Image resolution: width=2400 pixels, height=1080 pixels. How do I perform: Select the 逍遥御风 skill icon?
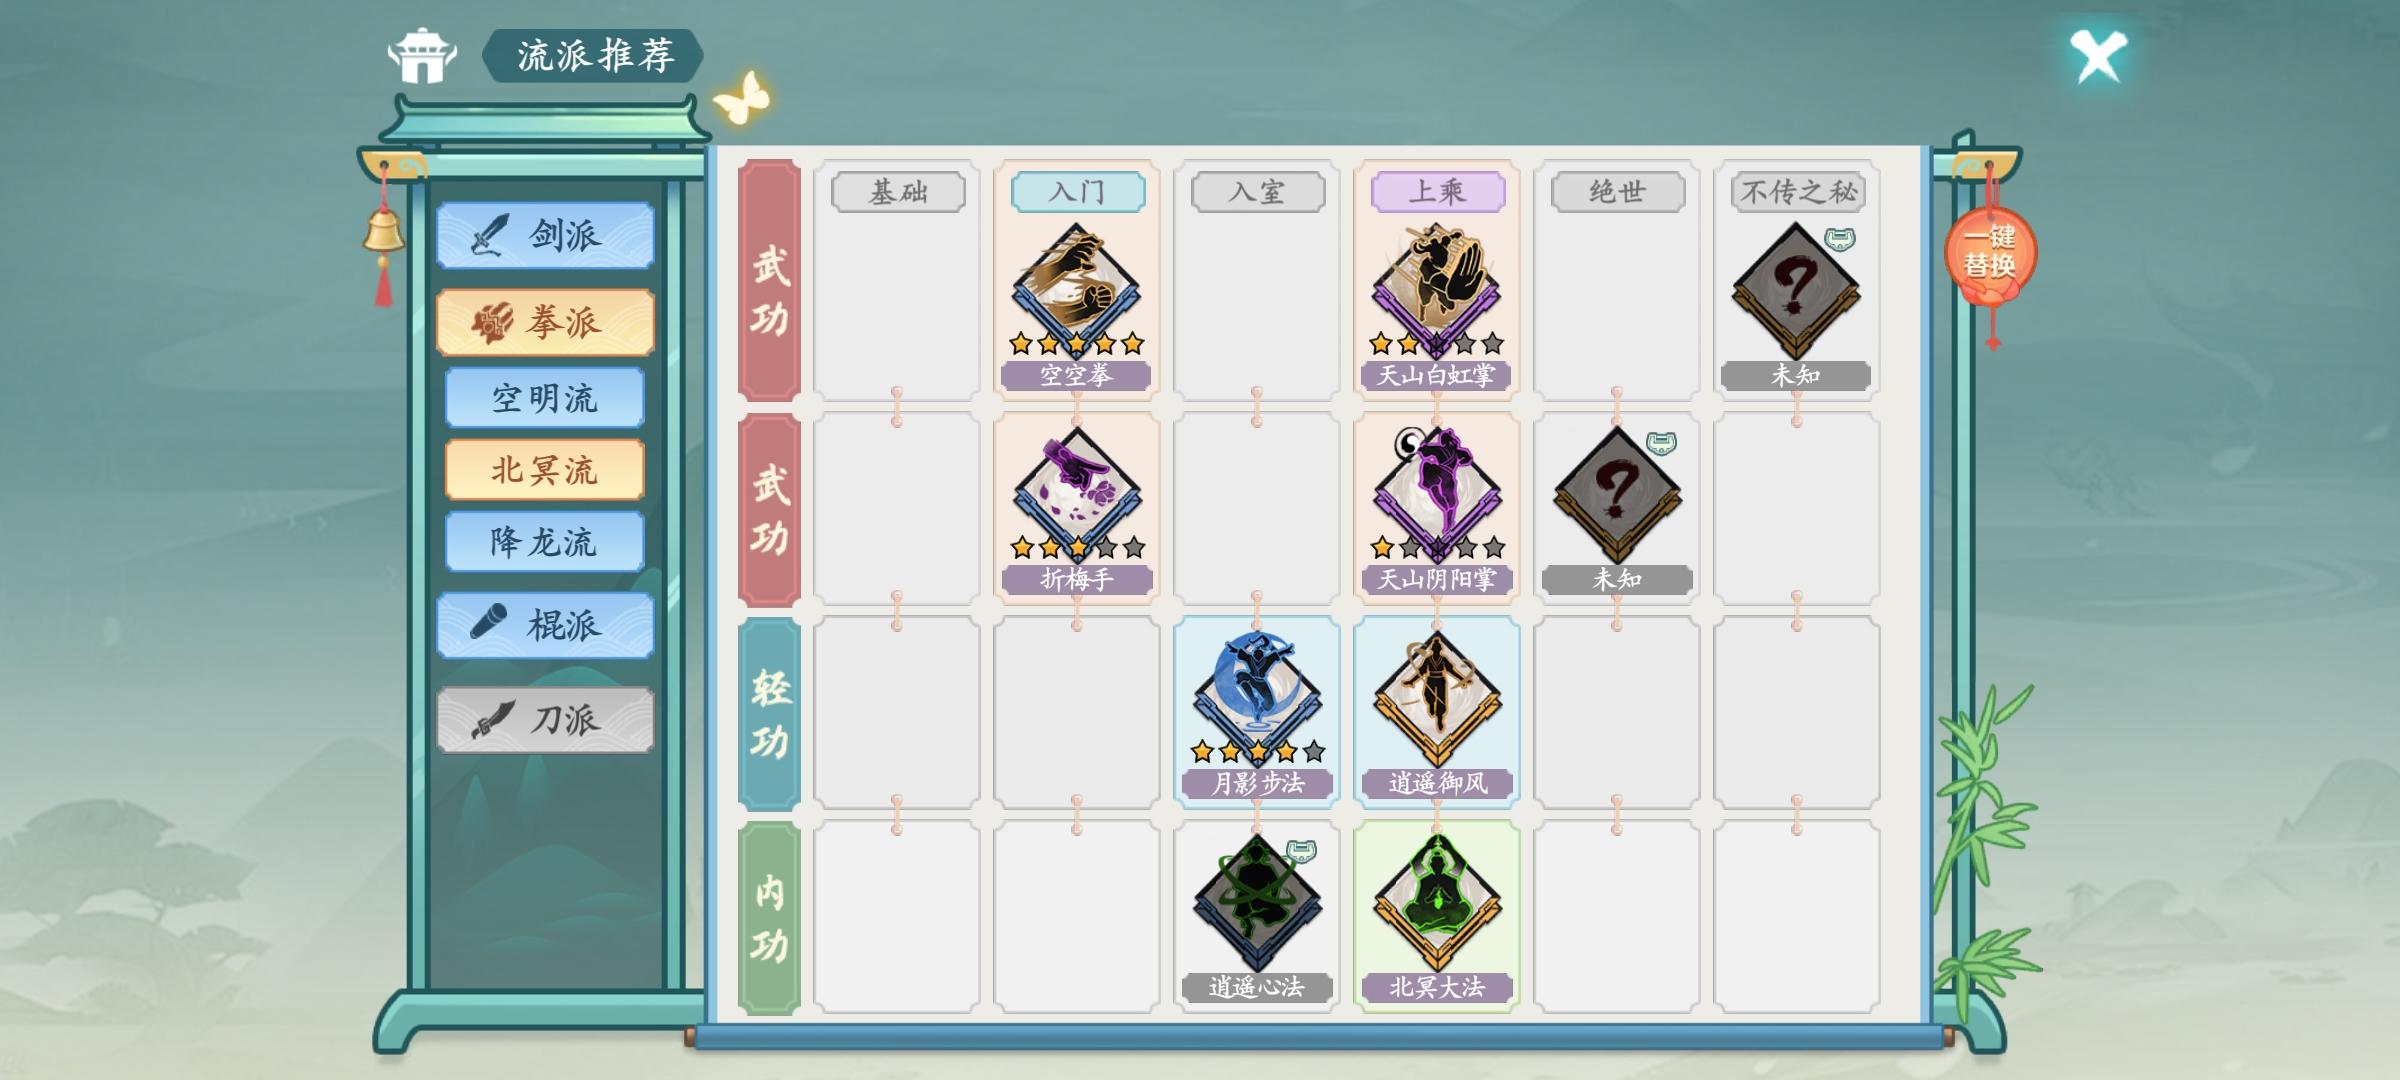[x=1437, y=698]
